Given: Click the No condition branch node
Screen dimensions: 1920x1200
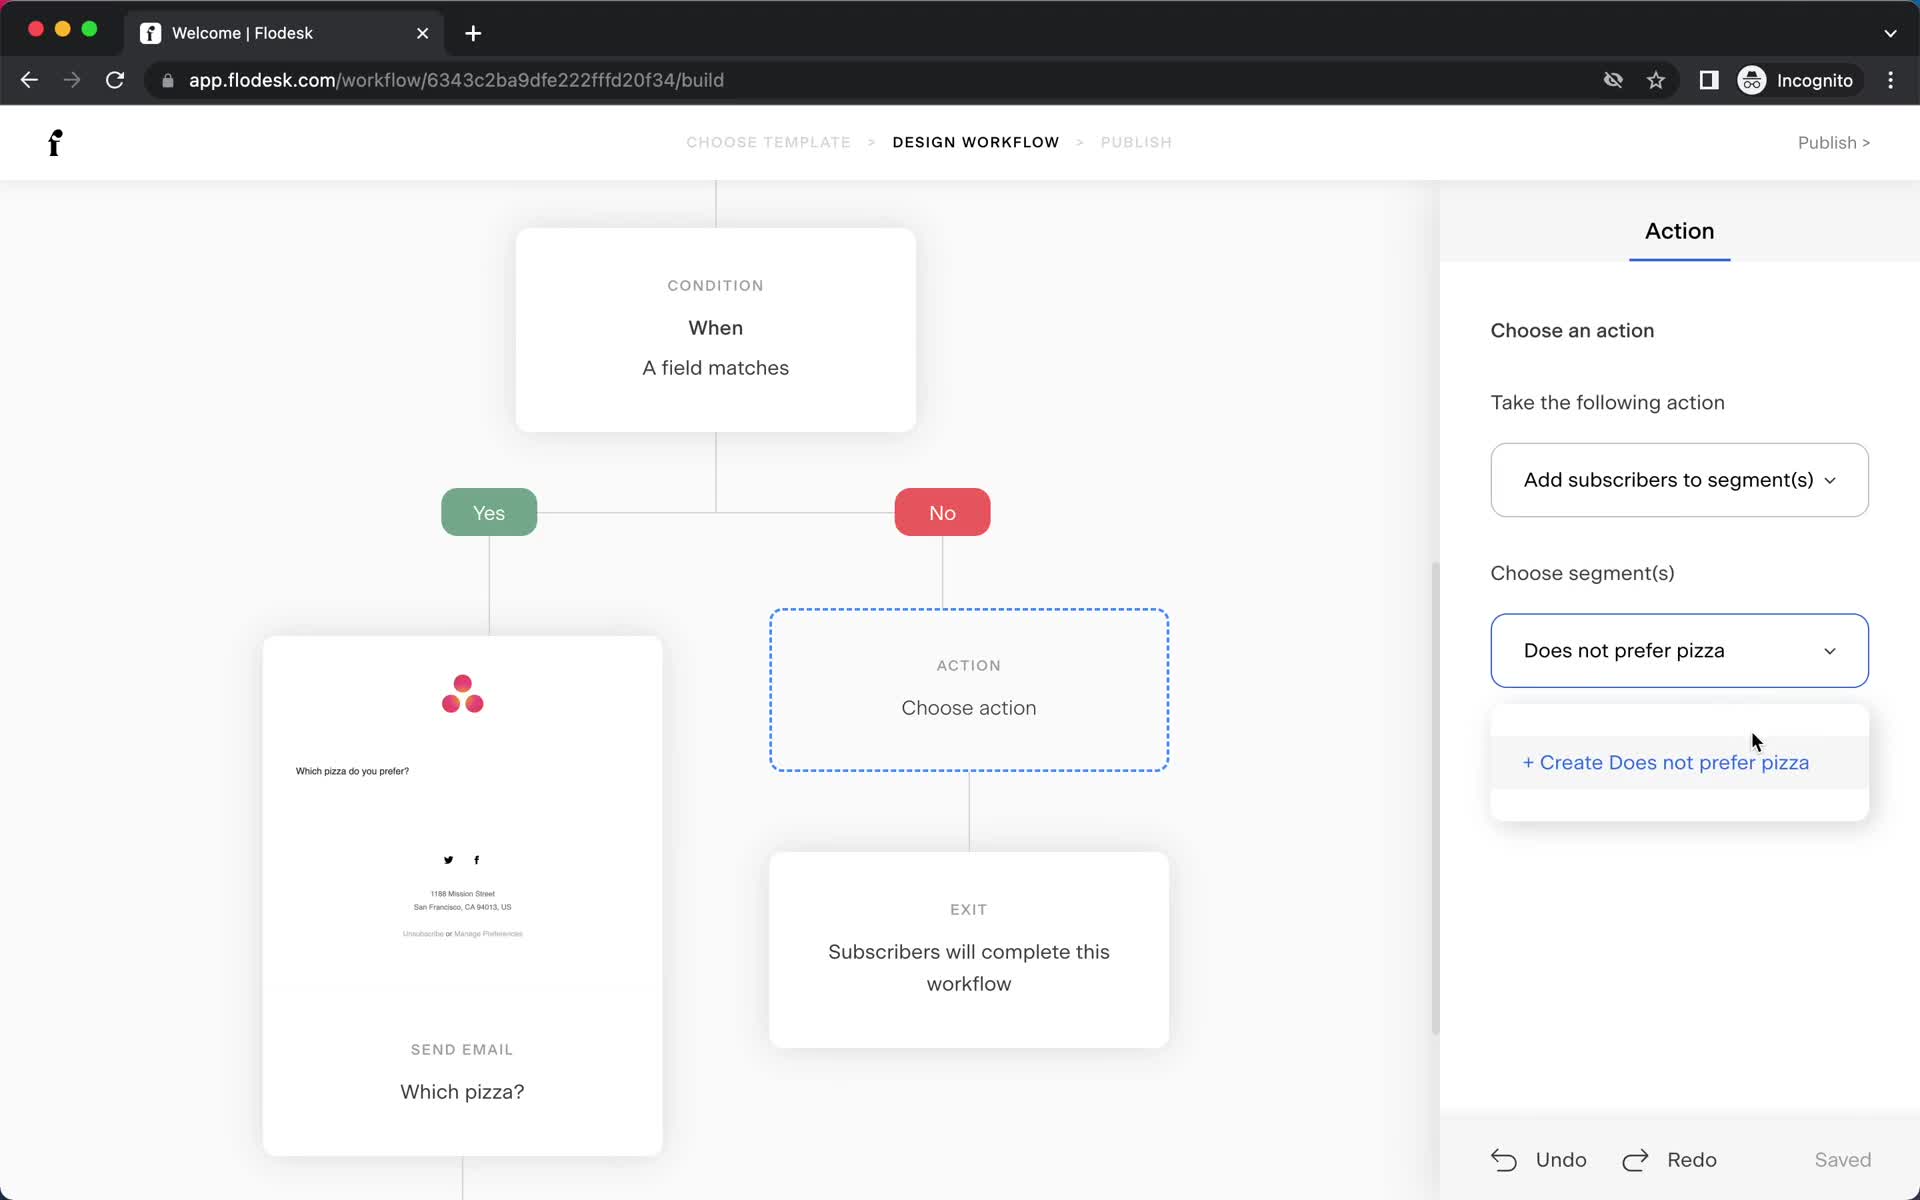Looking at the screenshot, I should click(941, 512).
